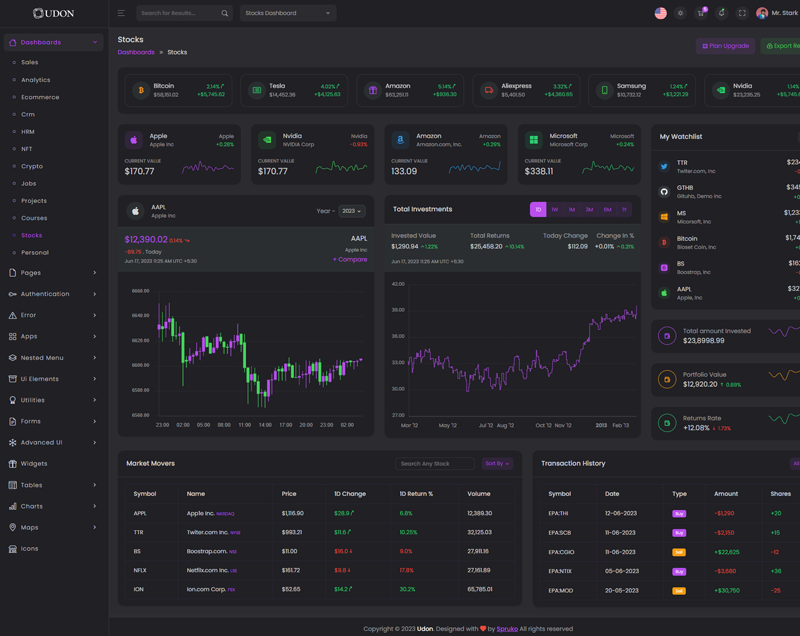Click the Compare link
The height and width of the screenshot is (636, 800).
(350, 259)
